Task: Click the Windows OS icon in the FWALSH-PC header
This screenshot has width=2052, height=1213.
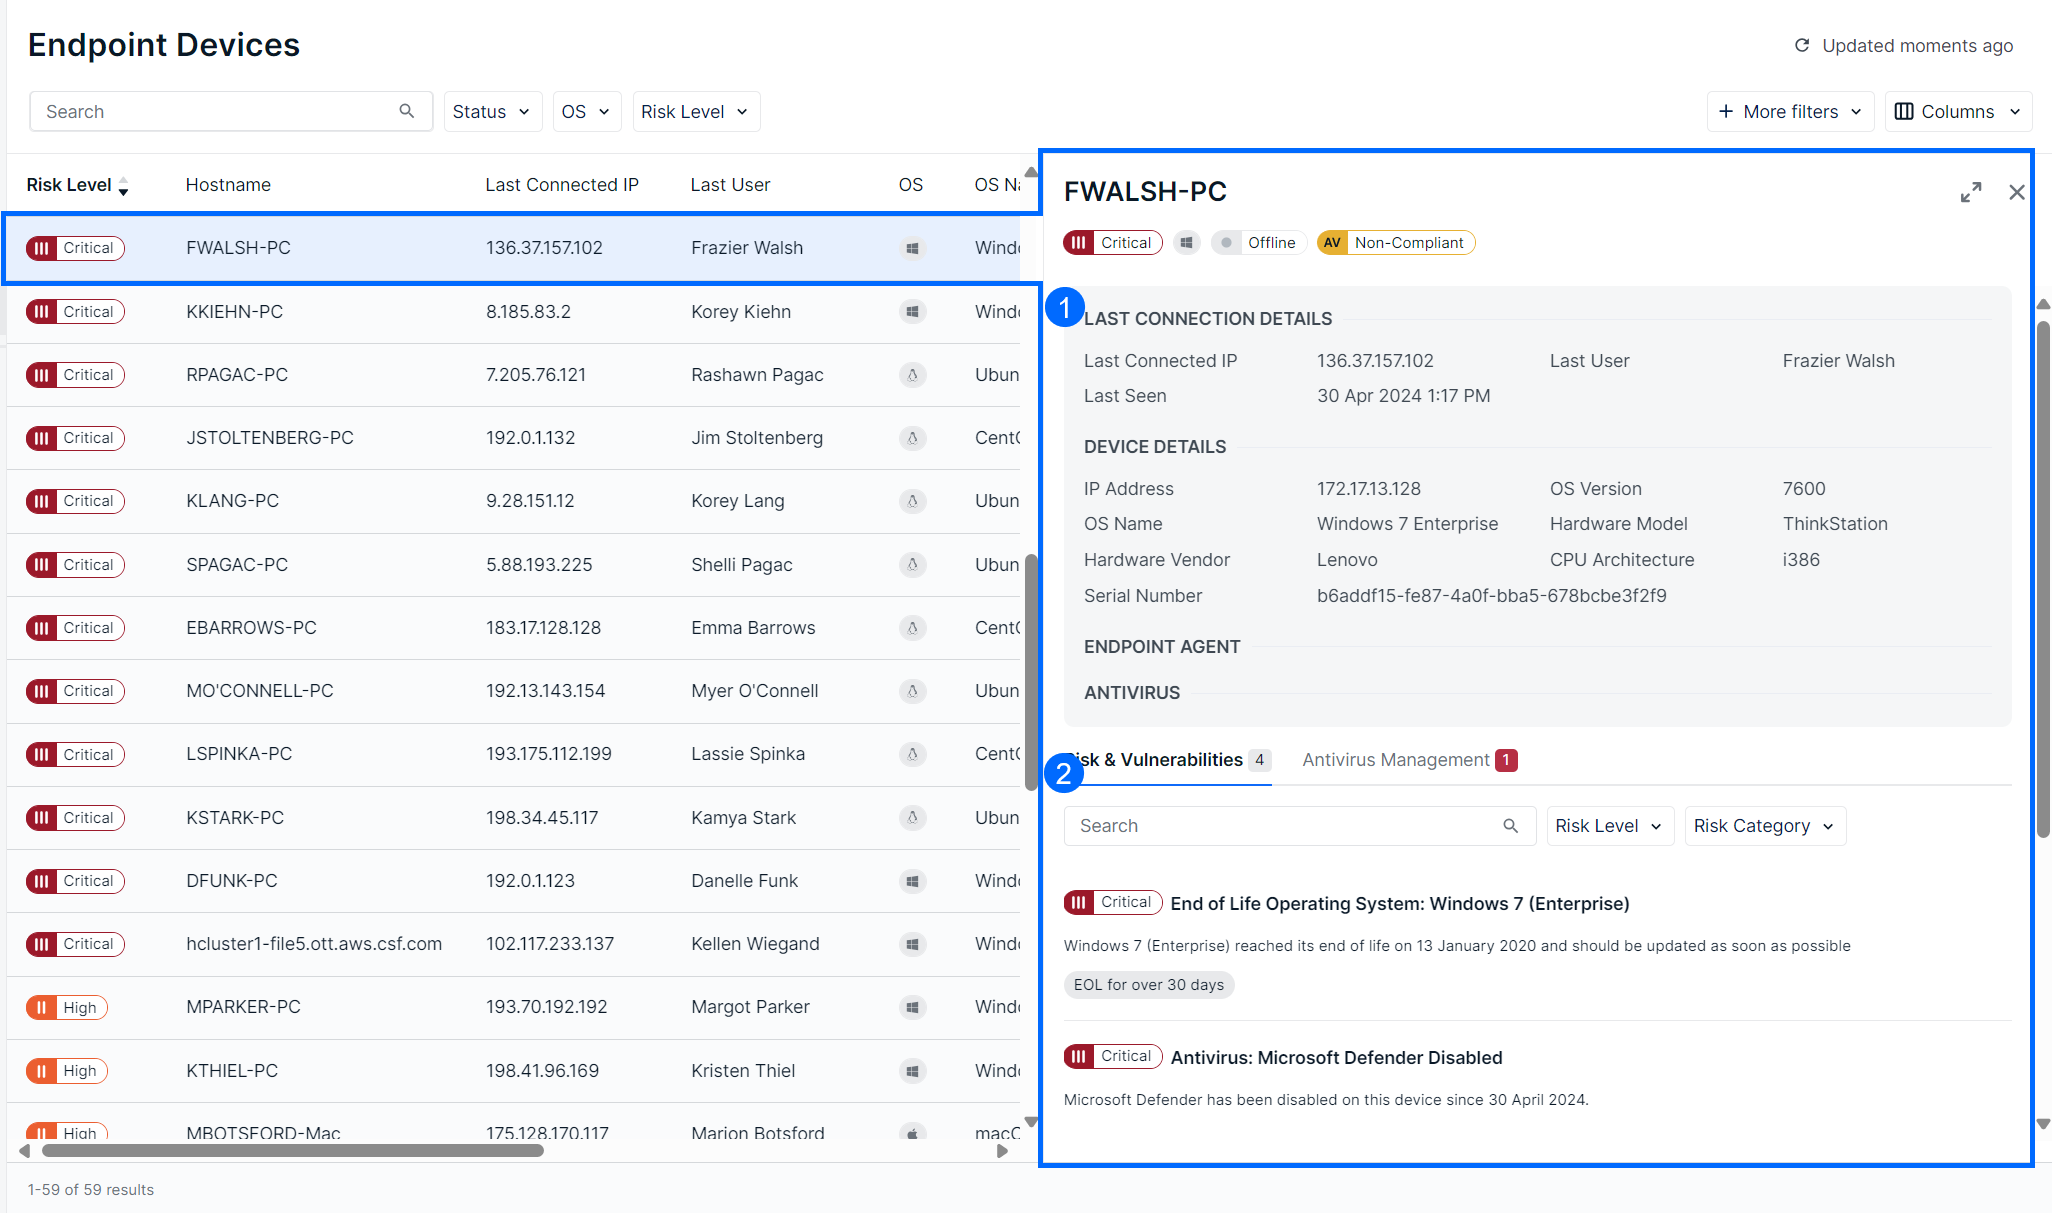Action: point(1186,243)
